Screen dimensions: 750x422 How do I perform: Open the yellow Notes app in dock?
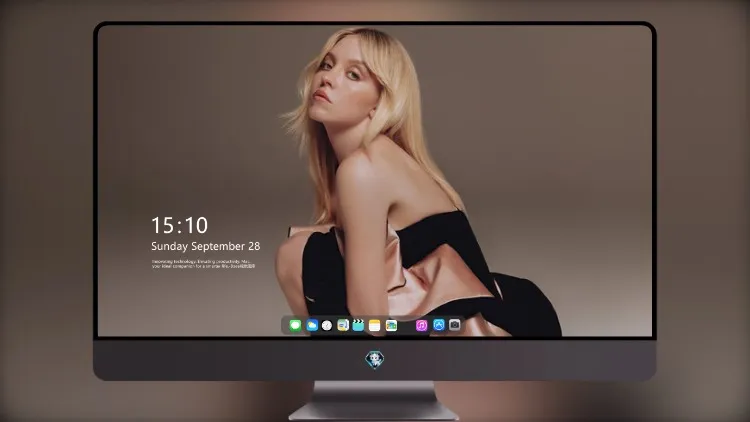(375, 325)
